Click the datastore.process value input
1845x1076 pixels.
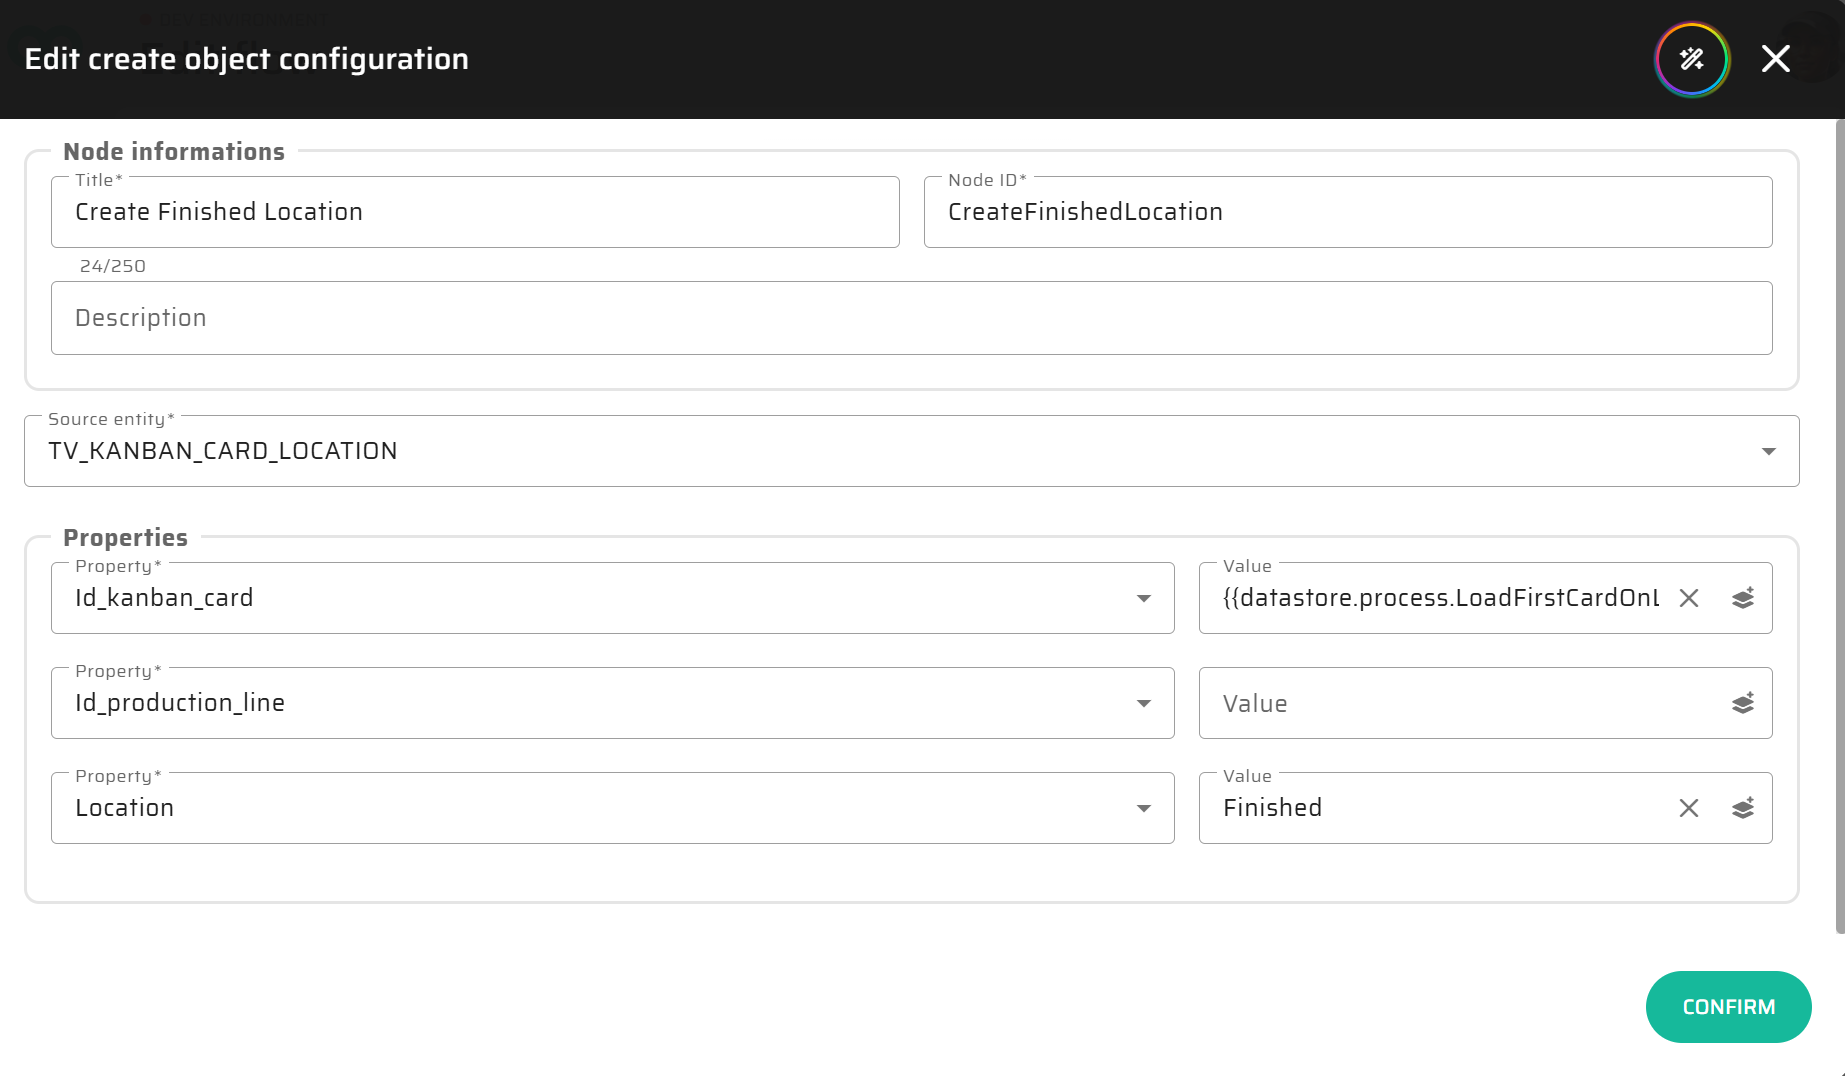1440,598
